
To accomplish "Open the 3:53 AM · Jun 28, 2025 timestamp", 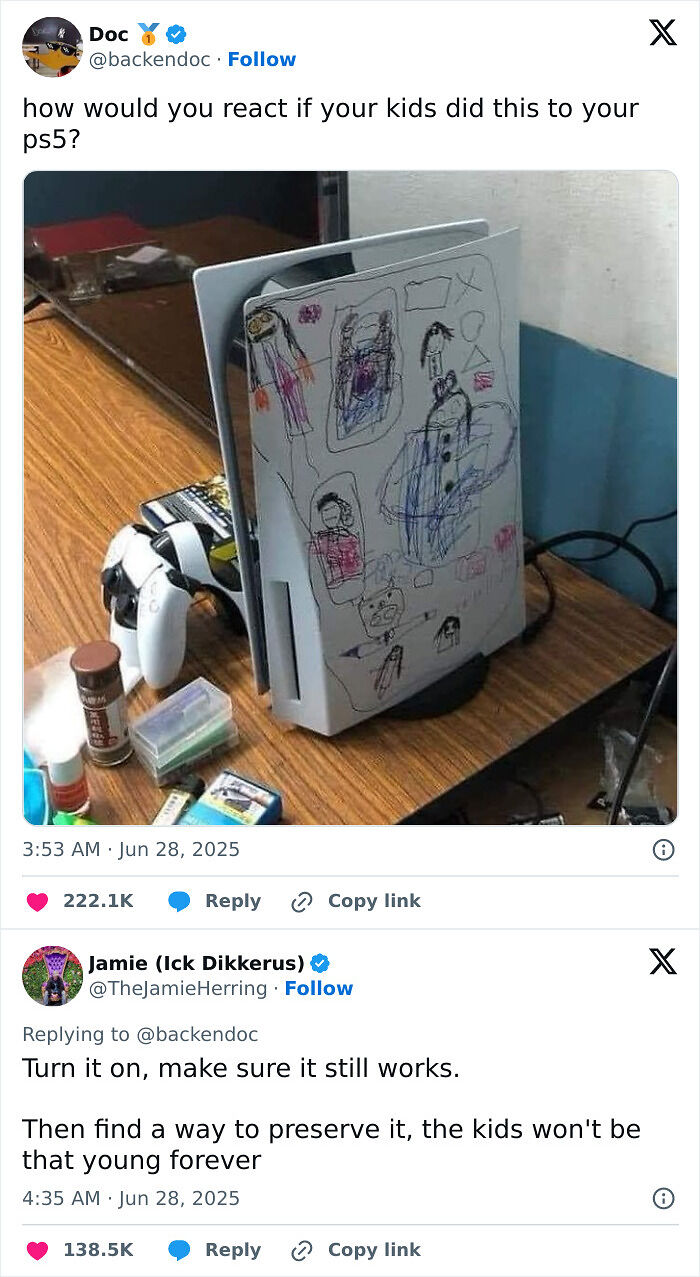I will coord(131,850).
